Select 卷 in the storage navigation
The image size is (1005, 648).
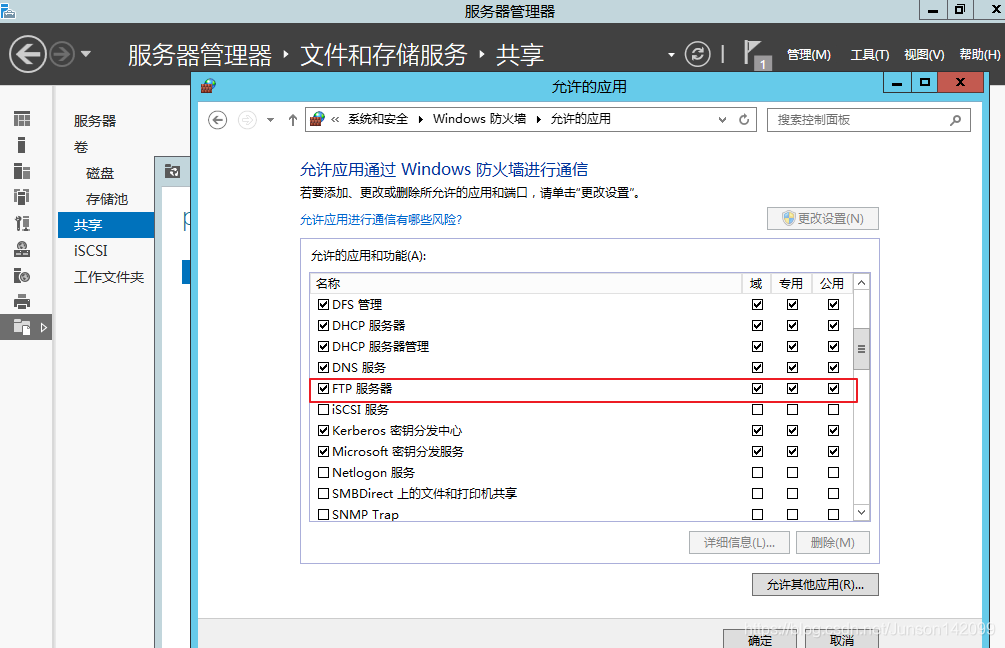tap(81, 147)
